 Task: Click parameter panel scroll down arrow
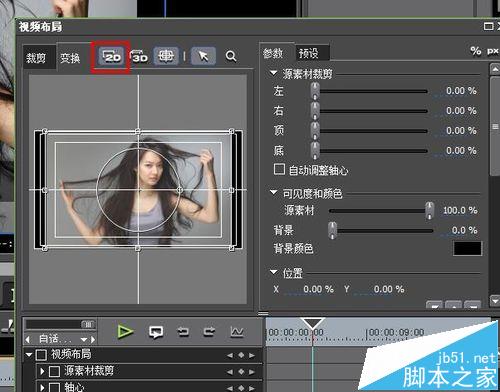[495, 301]
